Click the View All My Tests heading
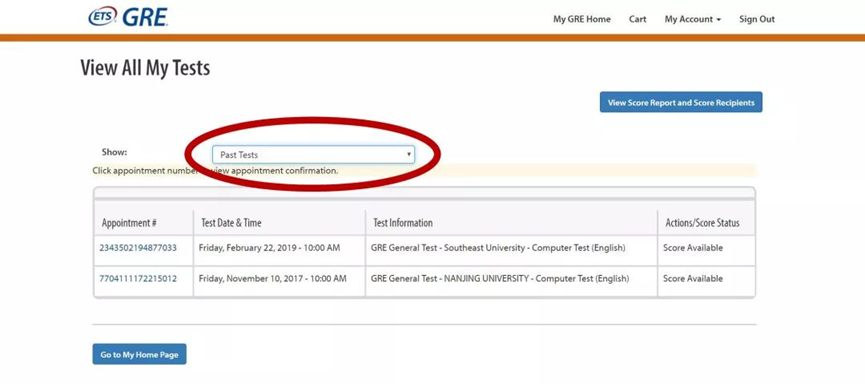Image resolution: width=865 pixels, height=384 pixels. point(145,68)
